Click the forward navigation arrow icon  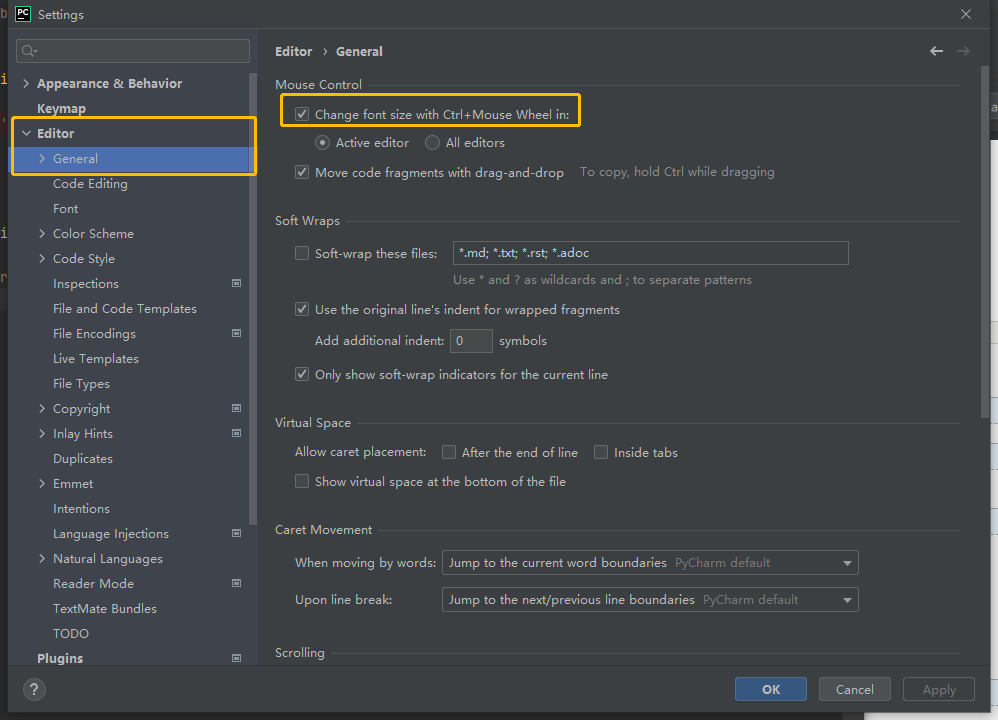pyautogui.click(x=963, y=51)
